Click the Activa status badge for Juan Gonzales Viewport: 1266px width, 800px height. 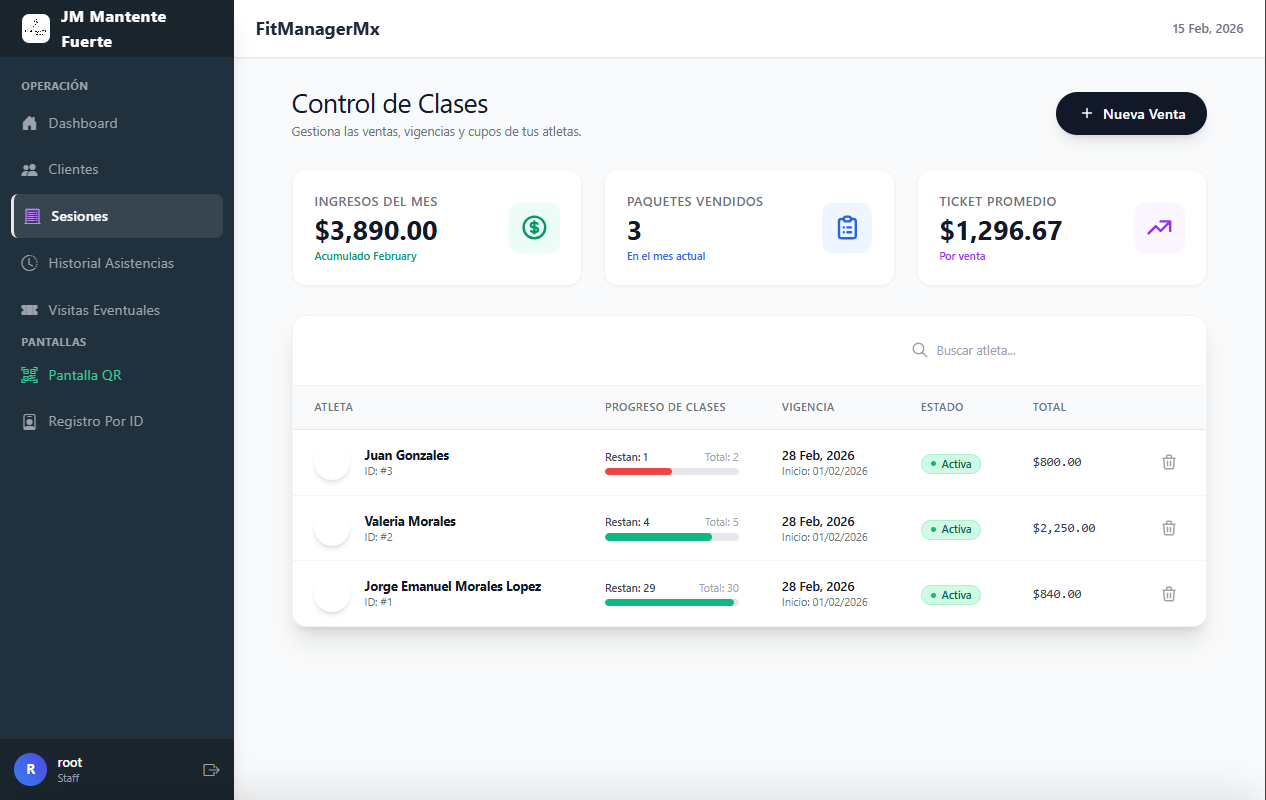coord(950,464)
